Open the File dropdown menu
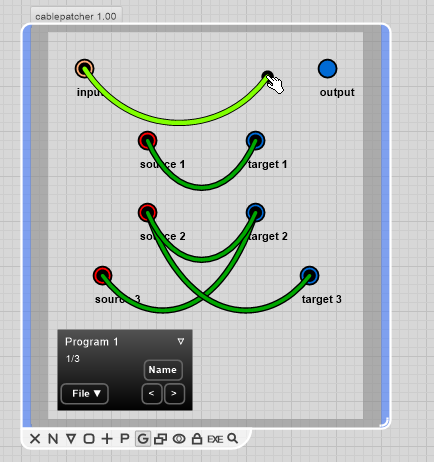 tap(85, 394)
